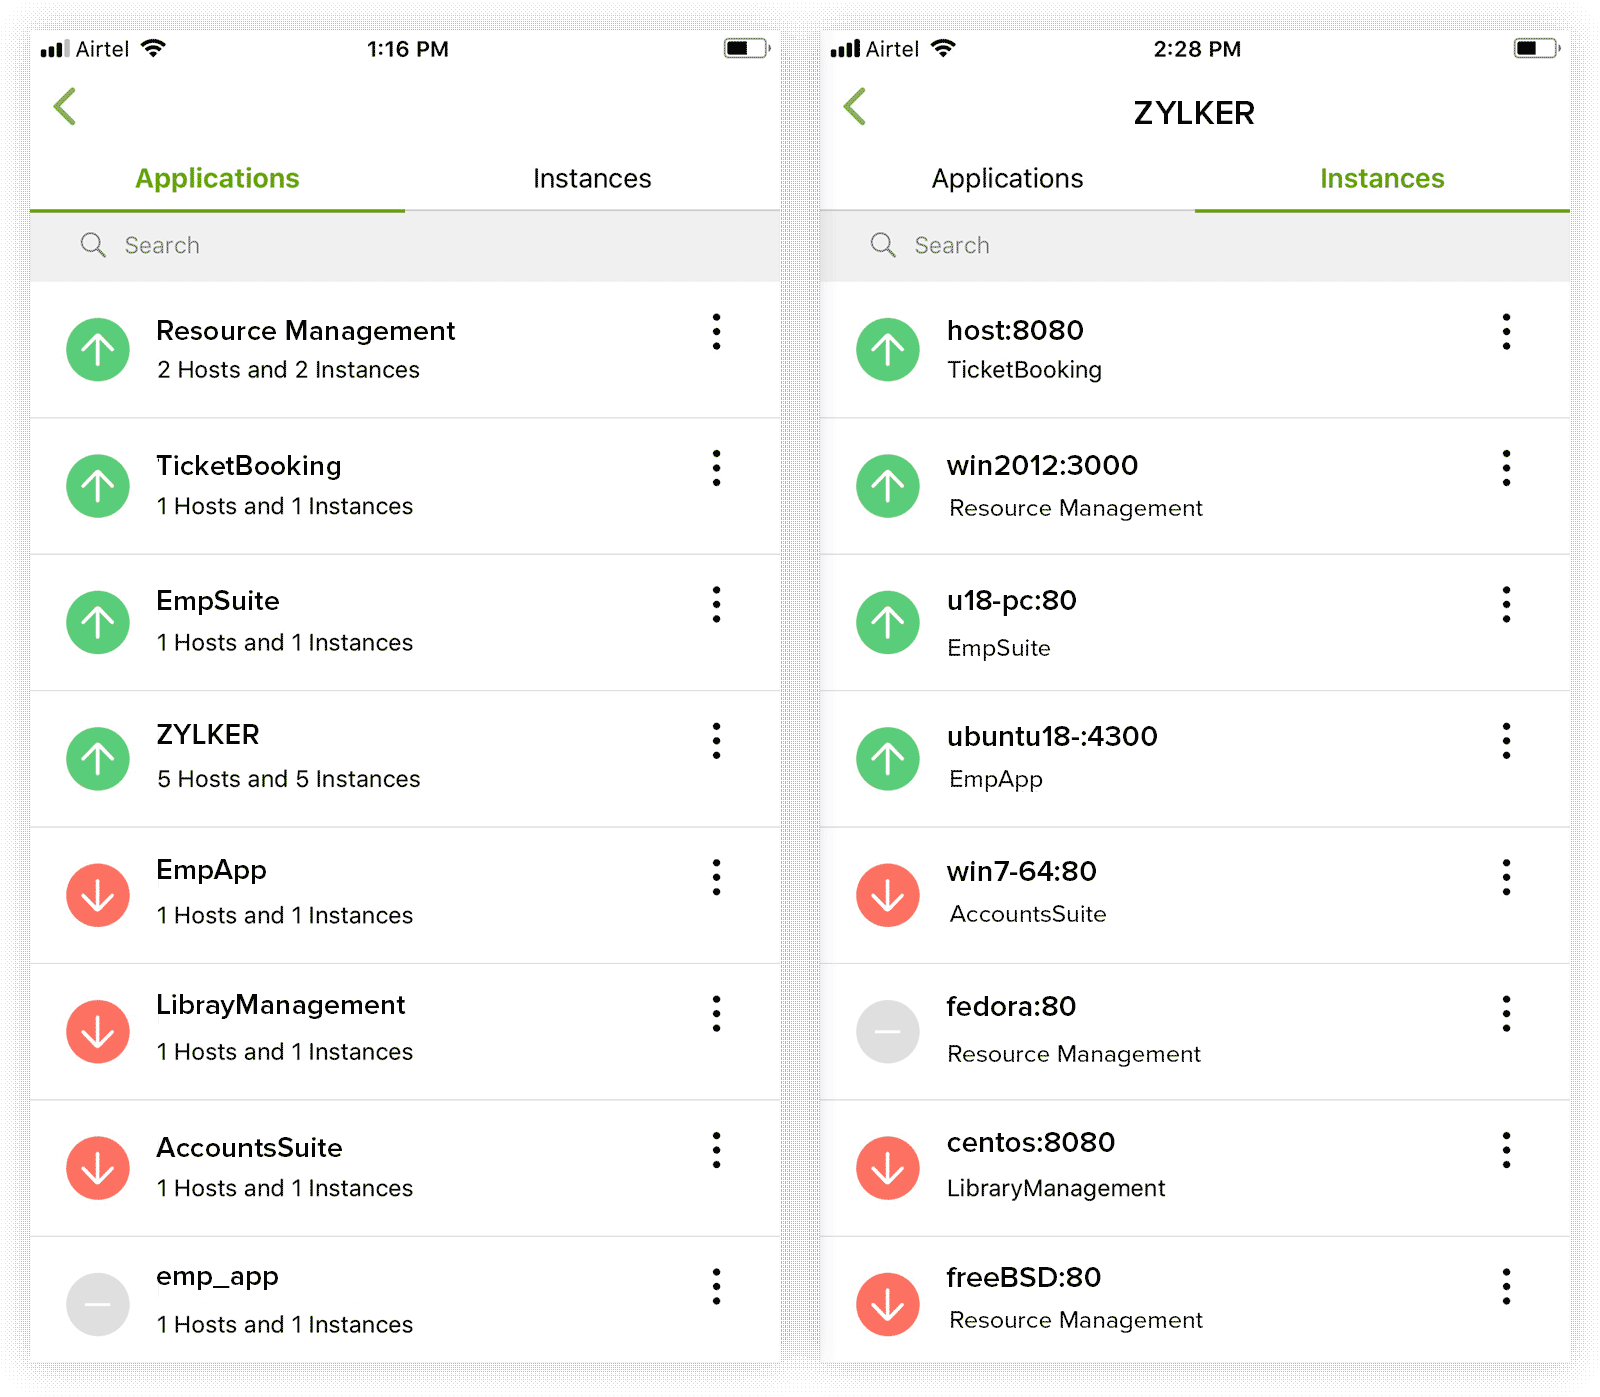Tap green up-status icon of Resource Management
1600x1397 pixels.
pos(98,350)
